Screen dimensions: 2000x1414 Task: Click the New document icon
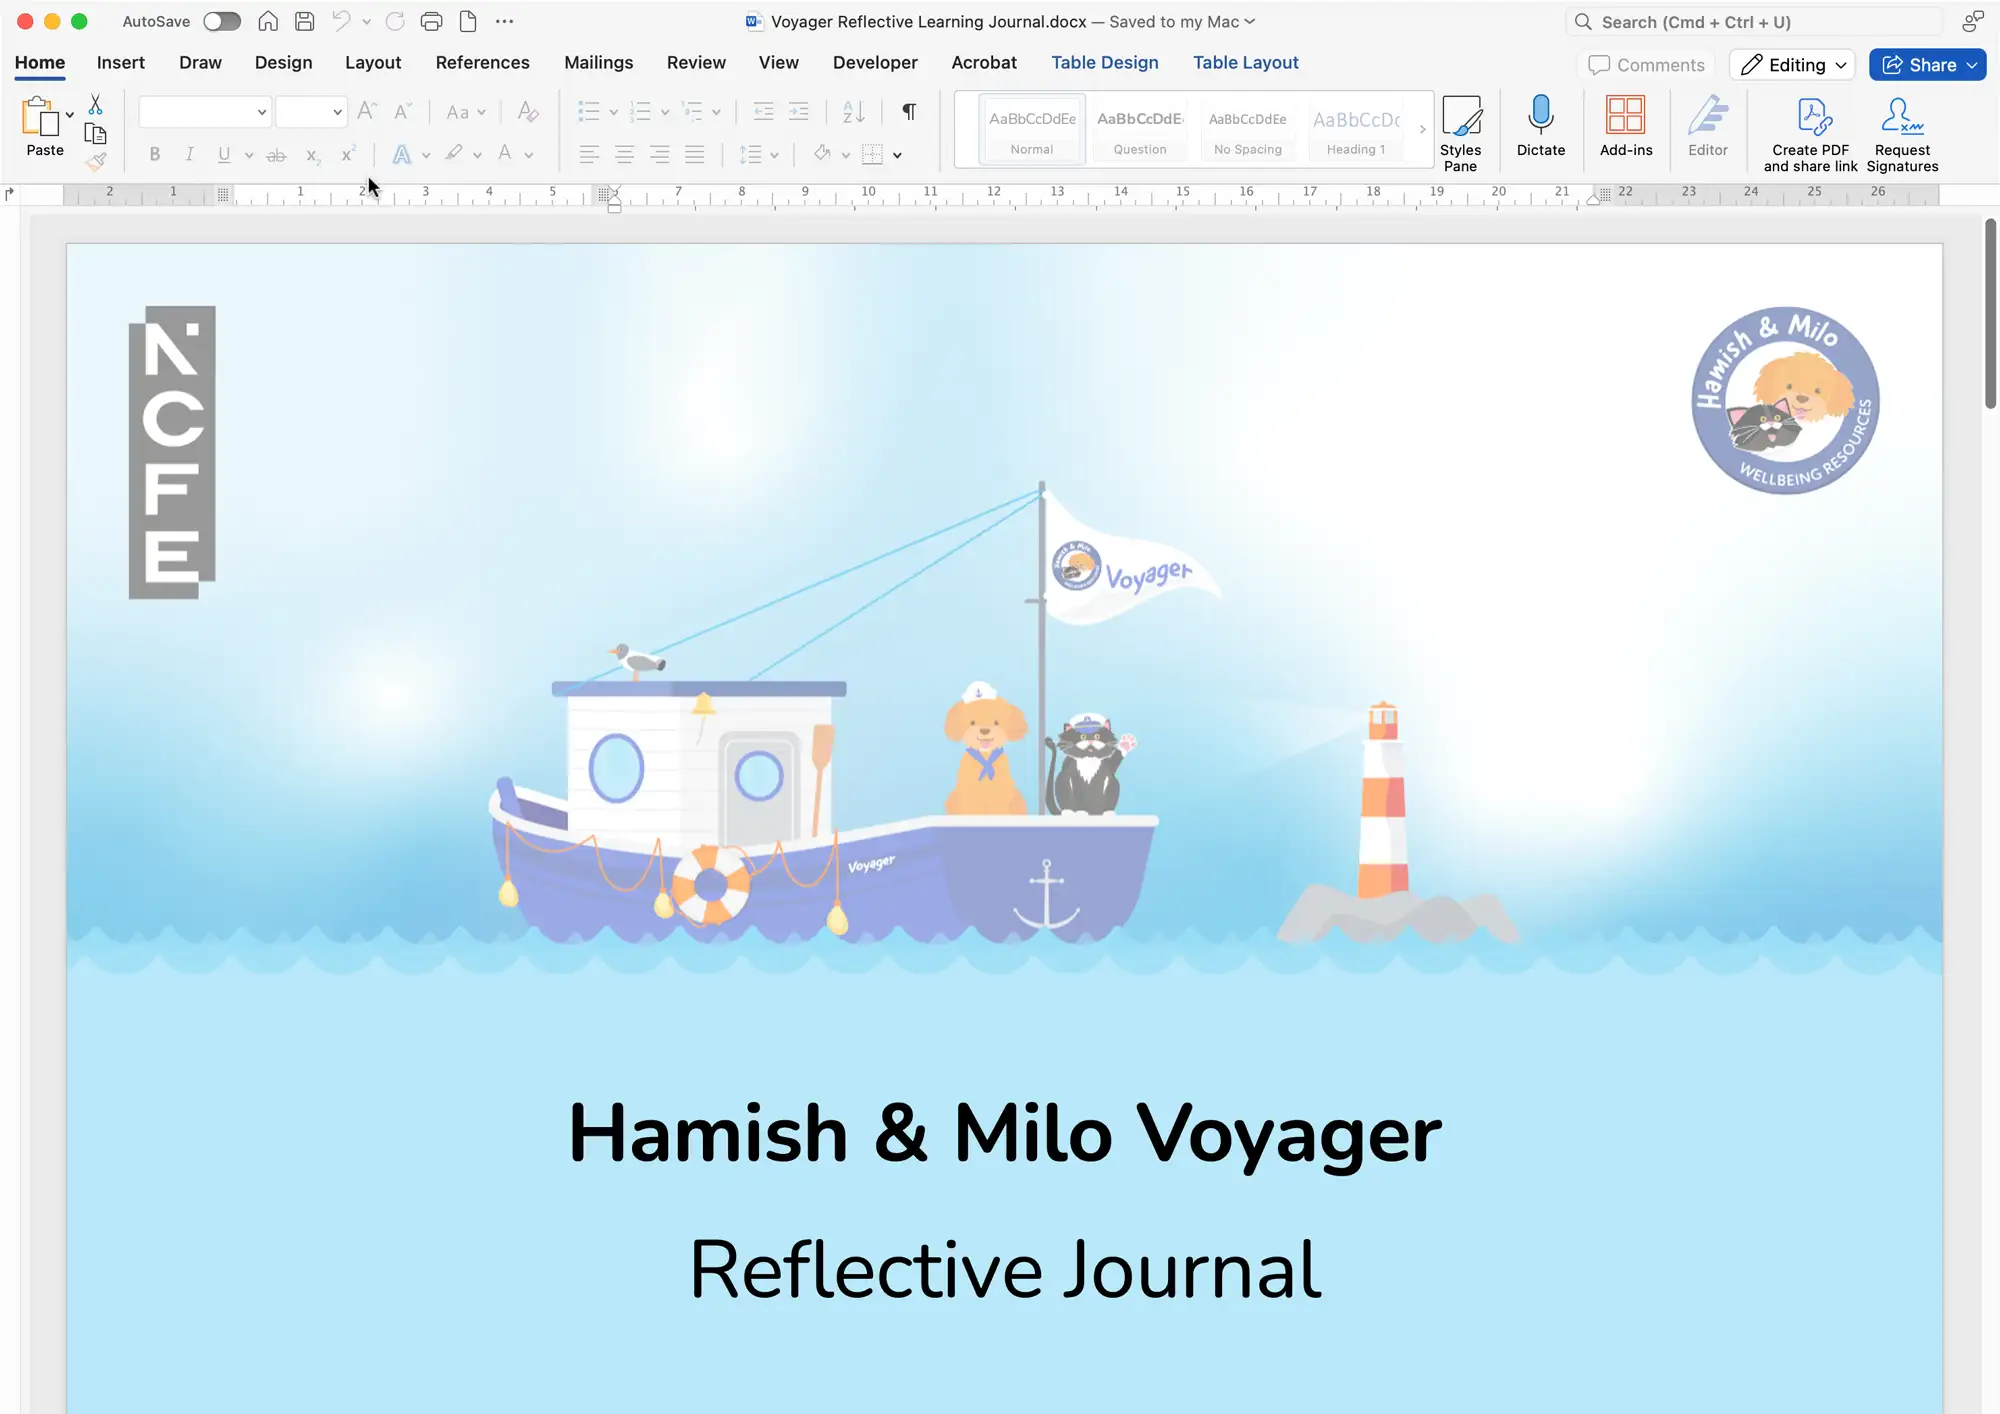click(x=468, y=21)
